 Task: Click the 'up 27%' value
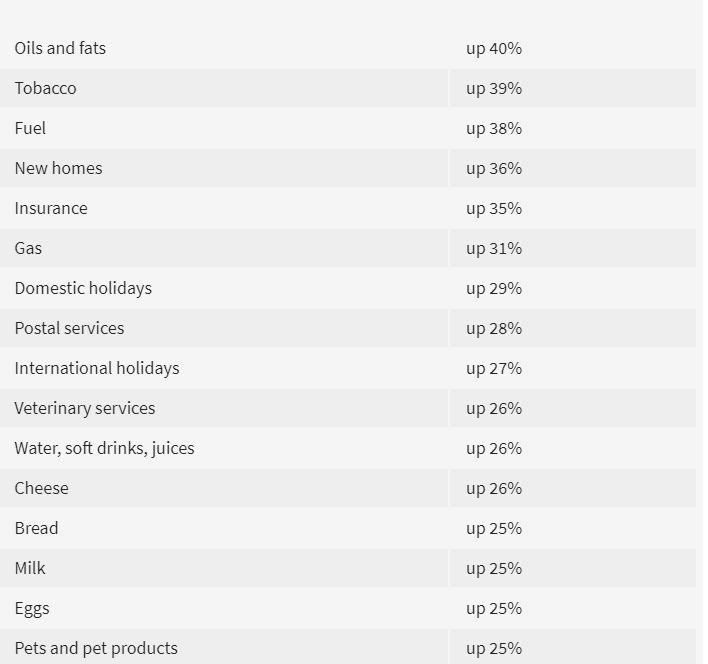[x=494, y=368]
